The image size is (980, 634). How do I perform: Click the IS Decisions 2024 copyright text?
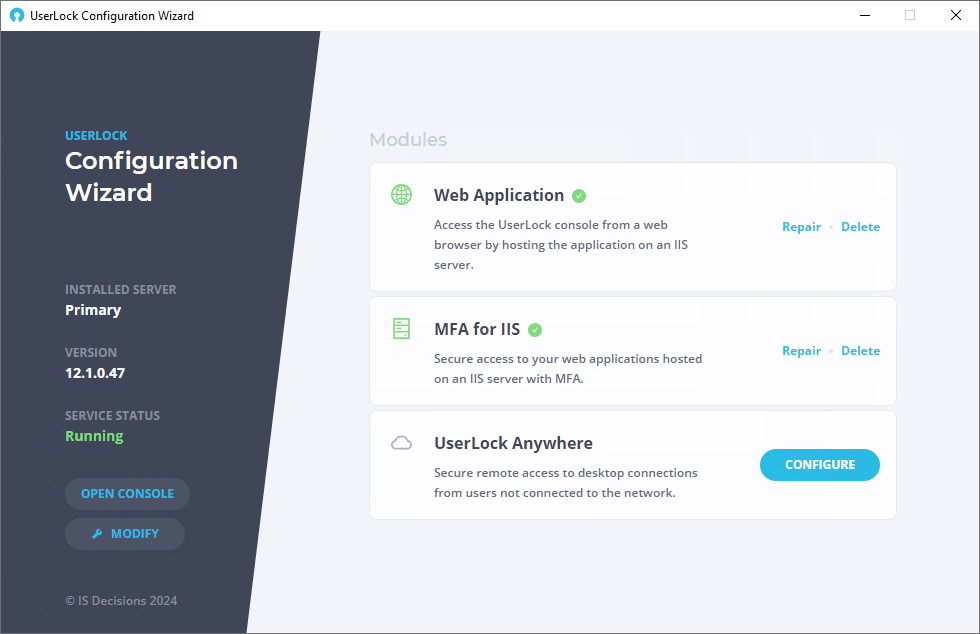click(121, 601)
